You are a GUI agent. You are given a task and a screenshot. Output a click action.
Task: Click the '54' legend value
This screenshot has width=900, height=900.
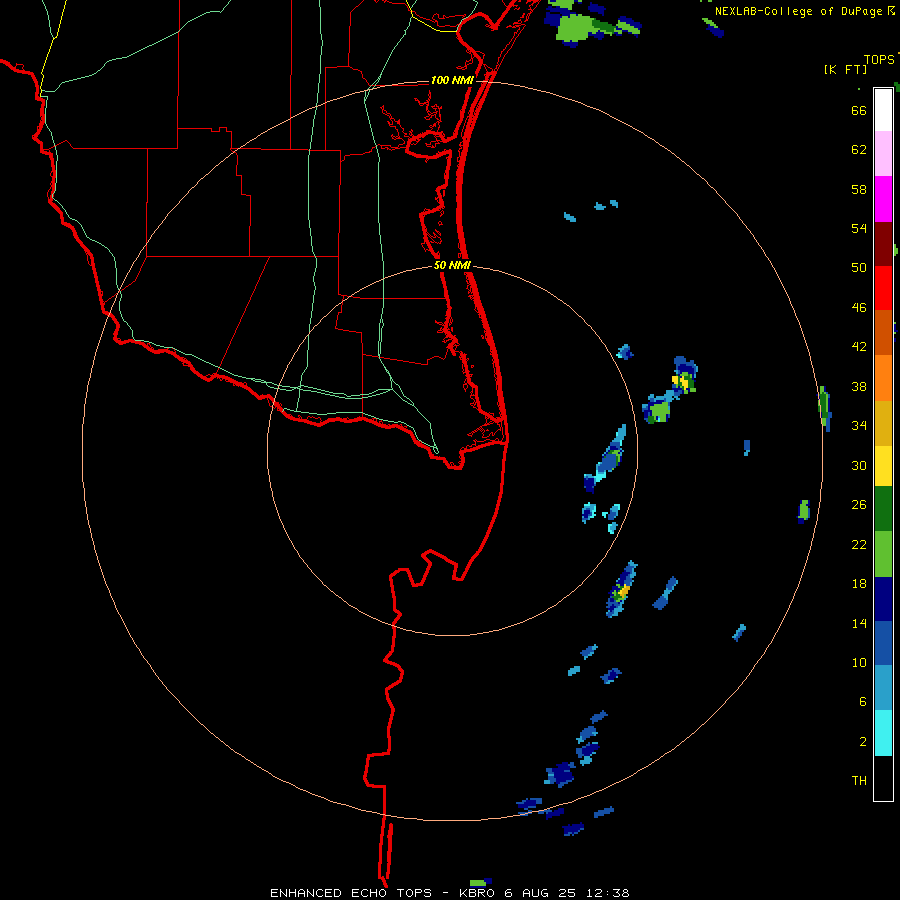click(859, 228)
